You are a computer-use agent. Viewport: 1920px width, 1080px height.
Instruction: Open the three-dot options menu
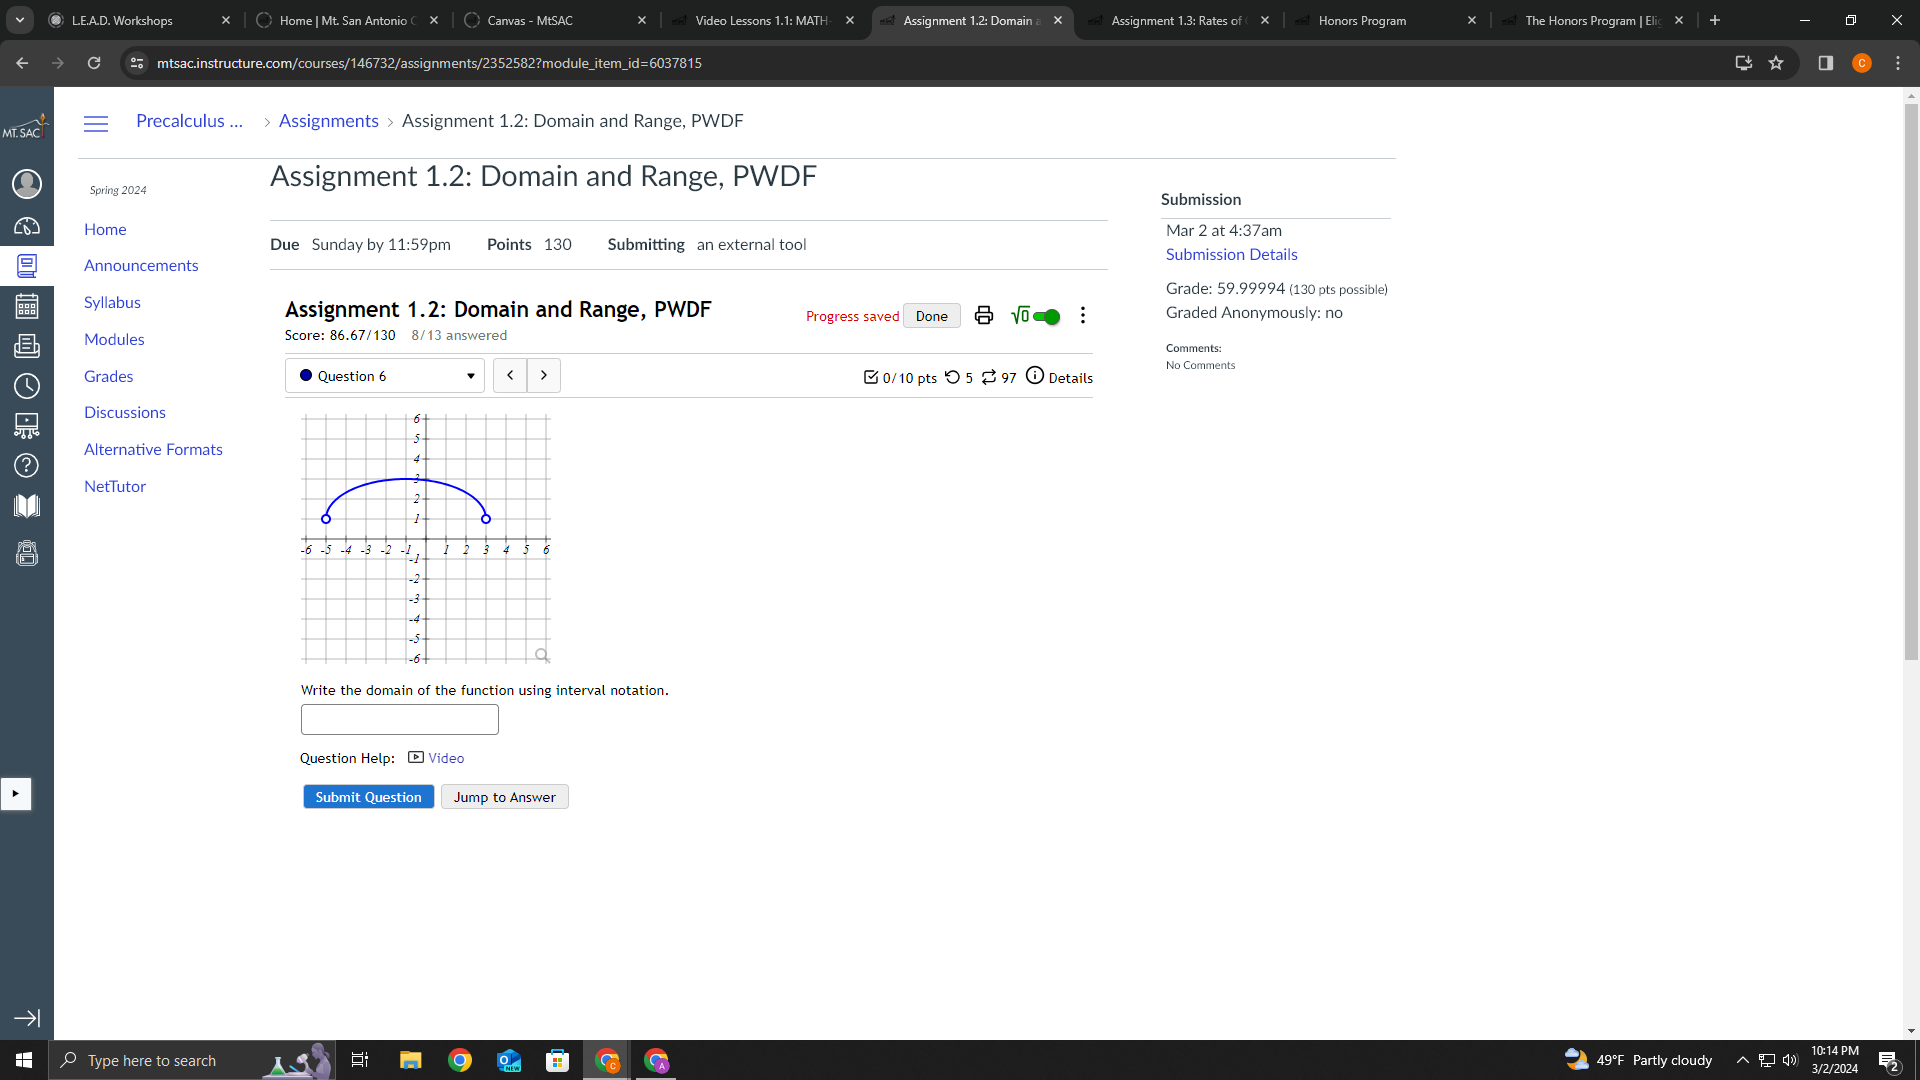pyautogui.click(x=1082, y=316)
